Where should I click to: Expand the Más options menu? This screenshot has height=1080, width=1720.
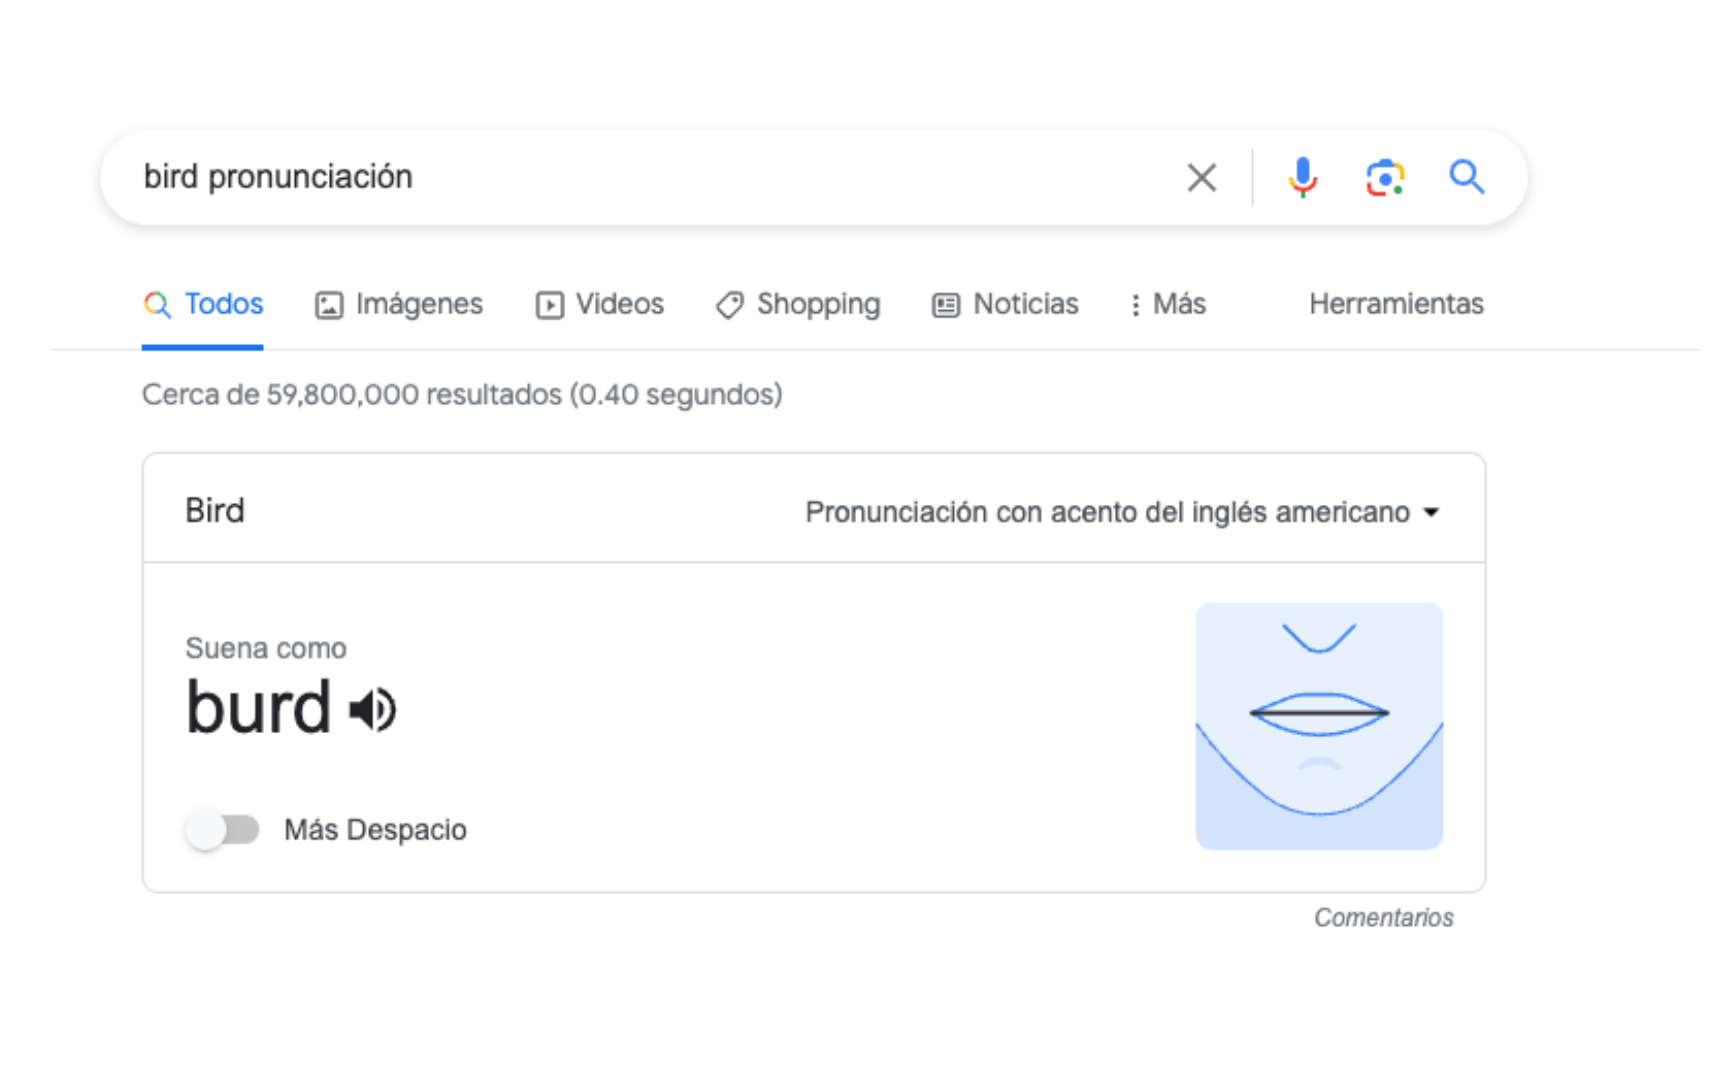pos(1168,304)
